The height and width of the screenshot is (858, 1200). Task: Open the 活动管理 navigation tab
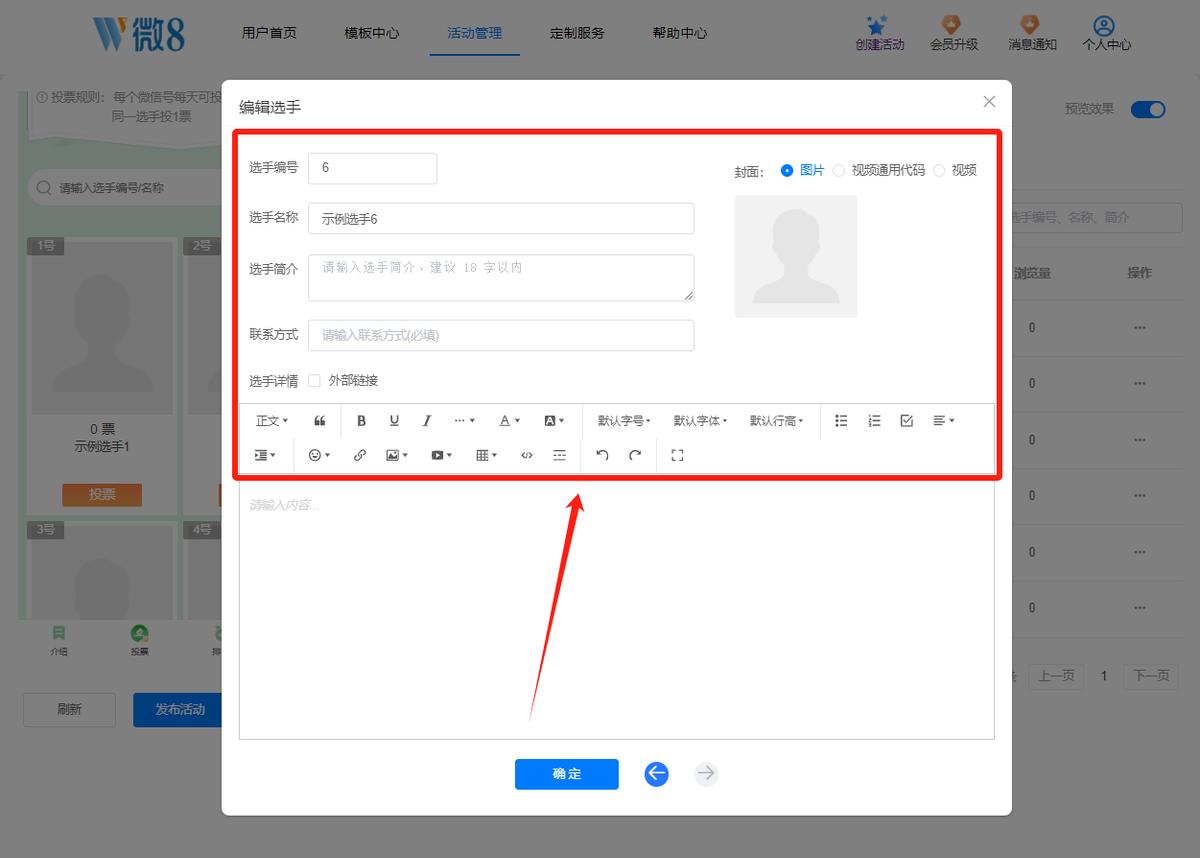click(x=475, y=33)
